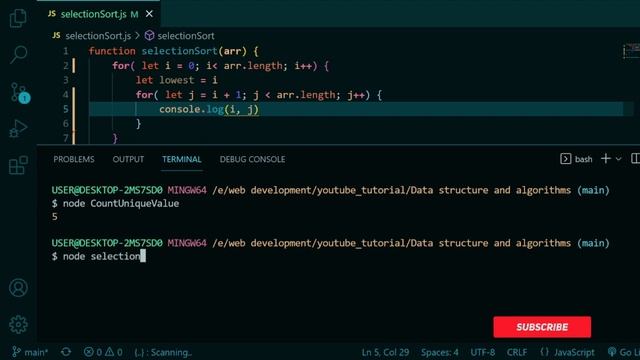Click the minimap at editor edge
640x360 pixels.
(x=631, y=51)
